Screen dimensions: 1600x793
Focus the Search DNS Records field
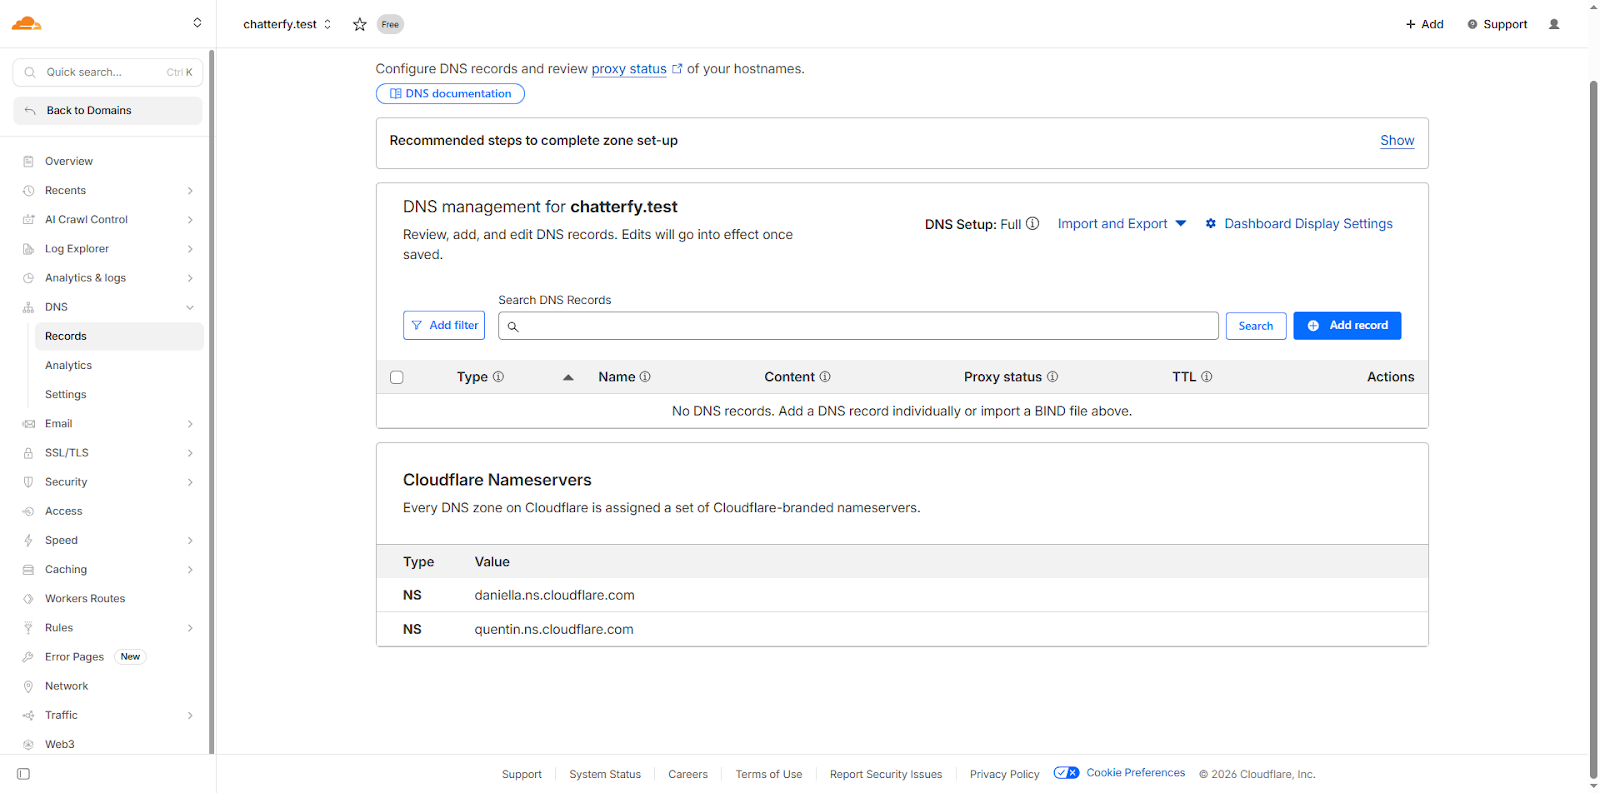[x=858, y=326]
